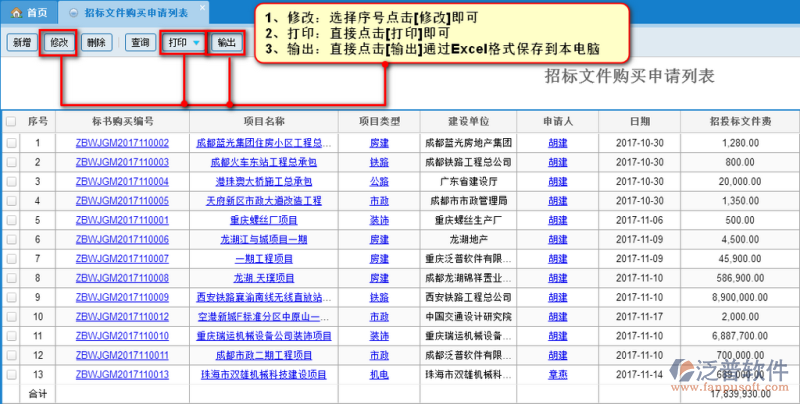Open link ZBWJGM2017110008

click(122, 279)
